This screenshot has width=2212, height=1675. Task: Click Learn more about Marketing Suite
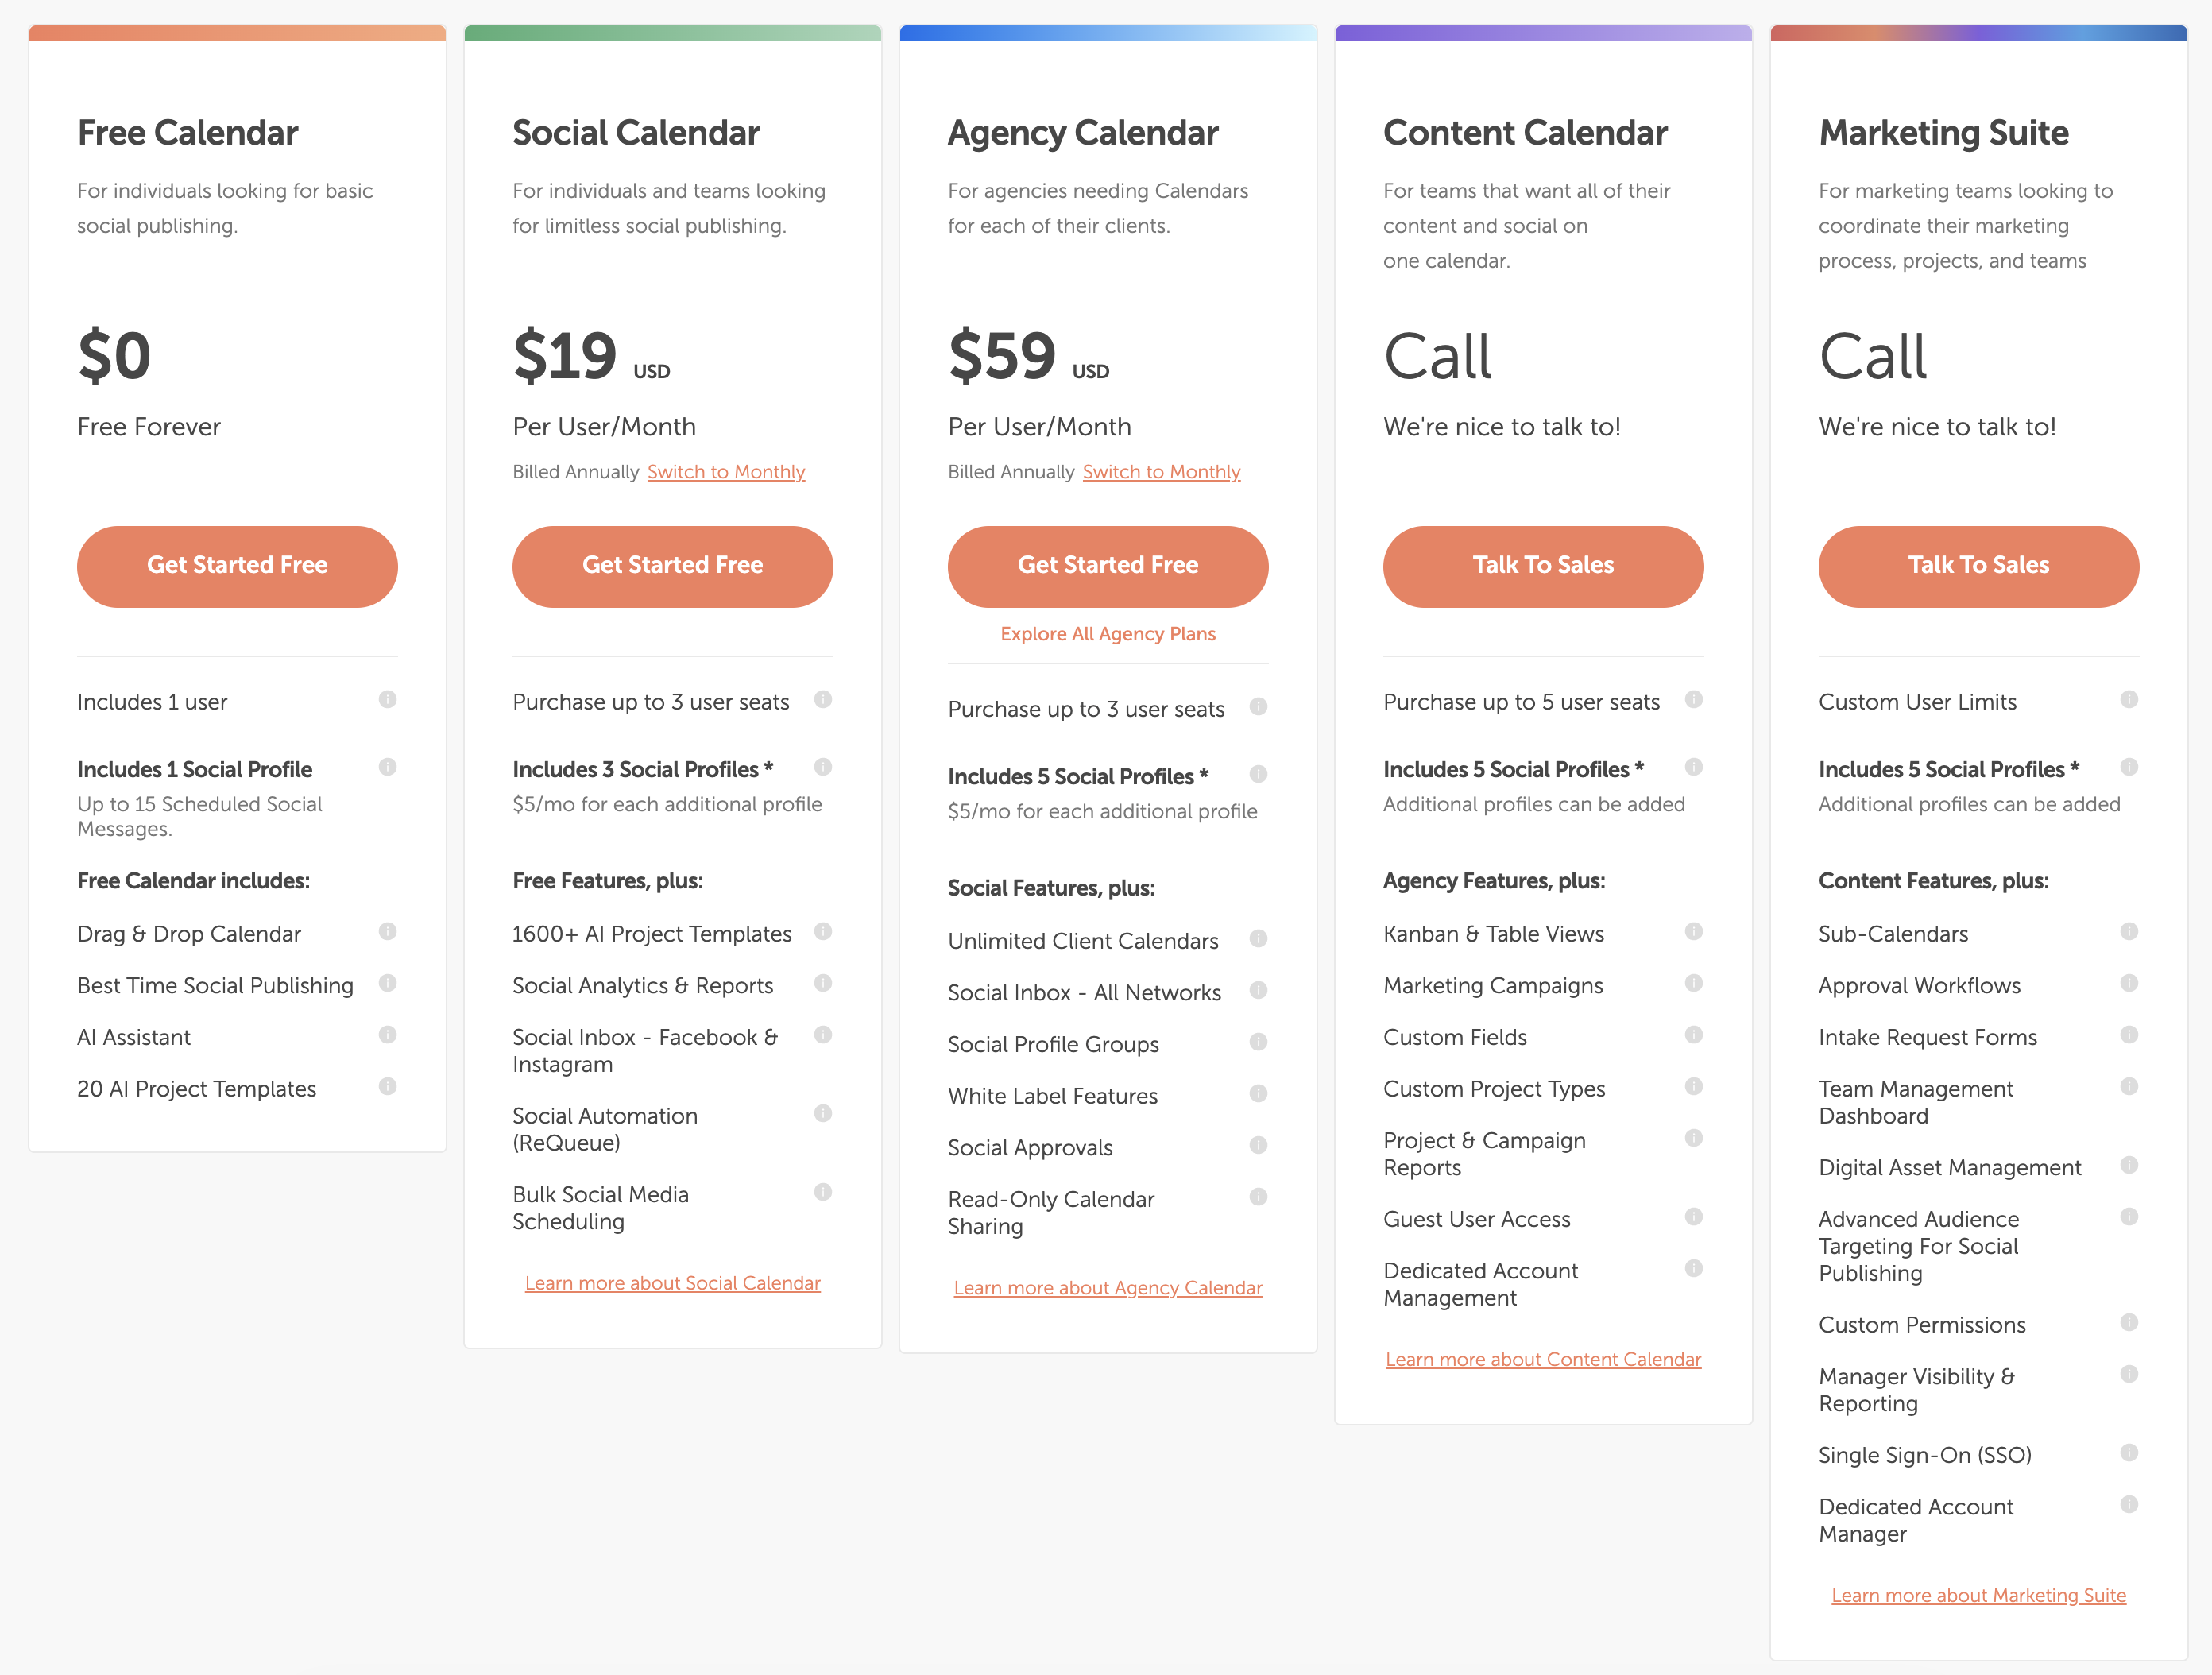(1978, 1594)
